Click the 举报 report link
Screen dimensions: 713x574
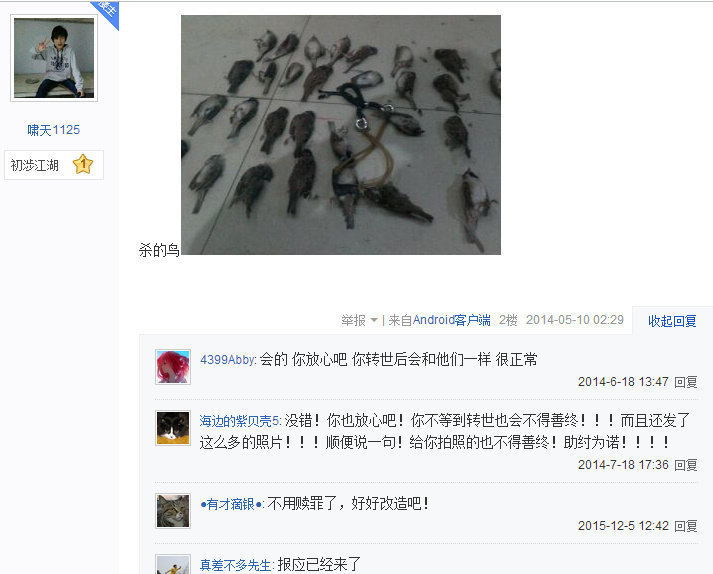pos(353,320)
